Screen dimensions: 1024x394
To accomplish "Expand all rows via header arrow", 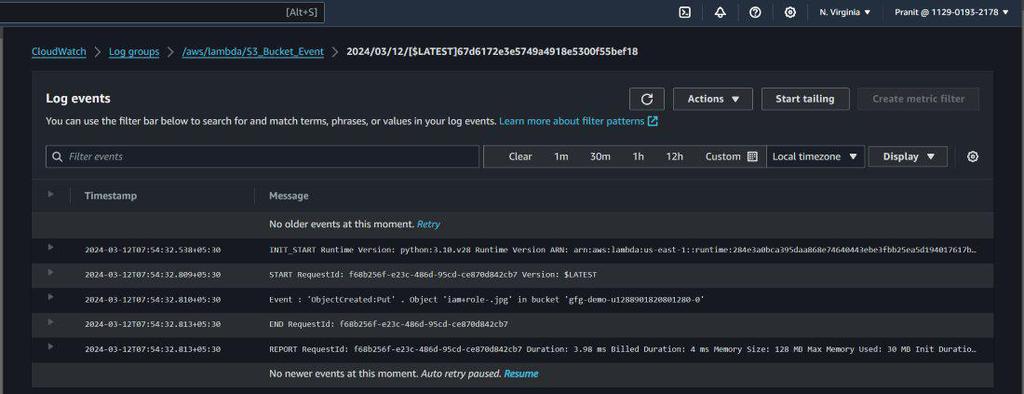I will point(51,194).
